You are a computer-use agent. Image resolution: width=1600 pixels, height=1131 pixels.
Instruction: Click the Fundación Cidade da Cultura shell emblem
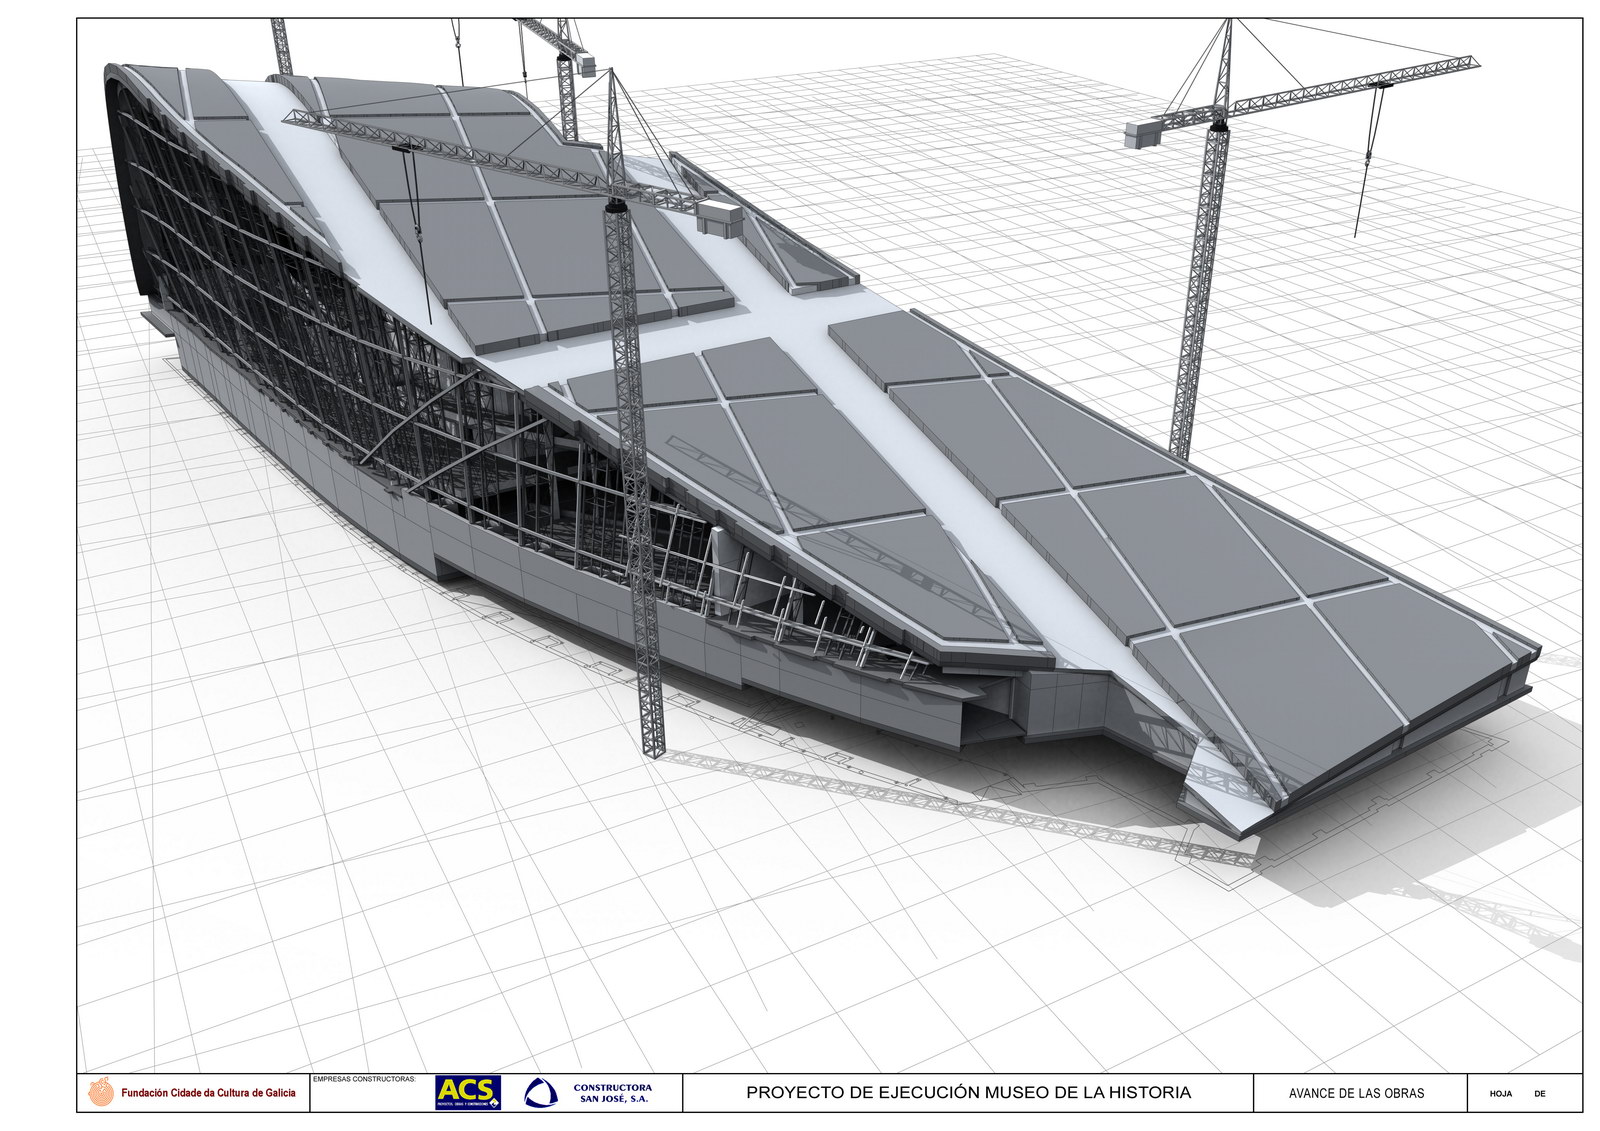tap(101, 1092)
